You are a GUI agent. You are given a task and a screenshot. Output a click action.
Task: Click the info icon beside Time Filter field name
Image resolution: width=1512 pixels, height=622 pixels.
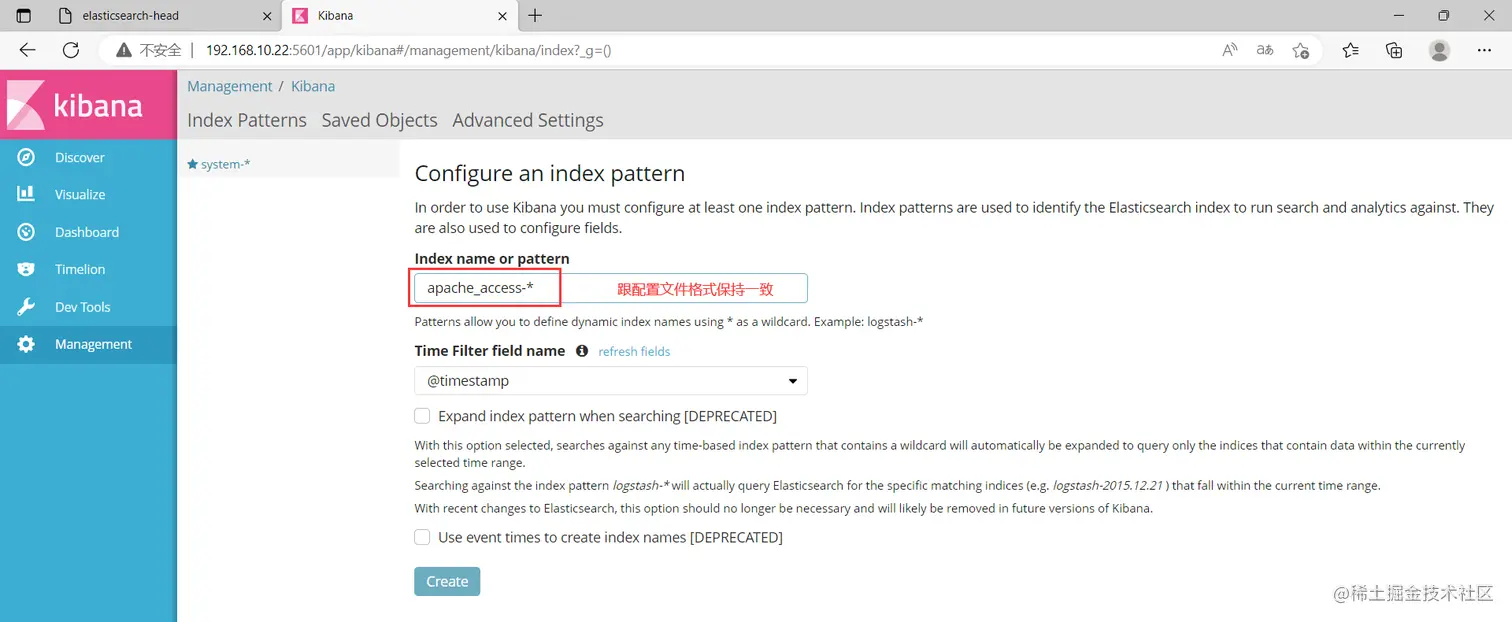coord(582,351)
